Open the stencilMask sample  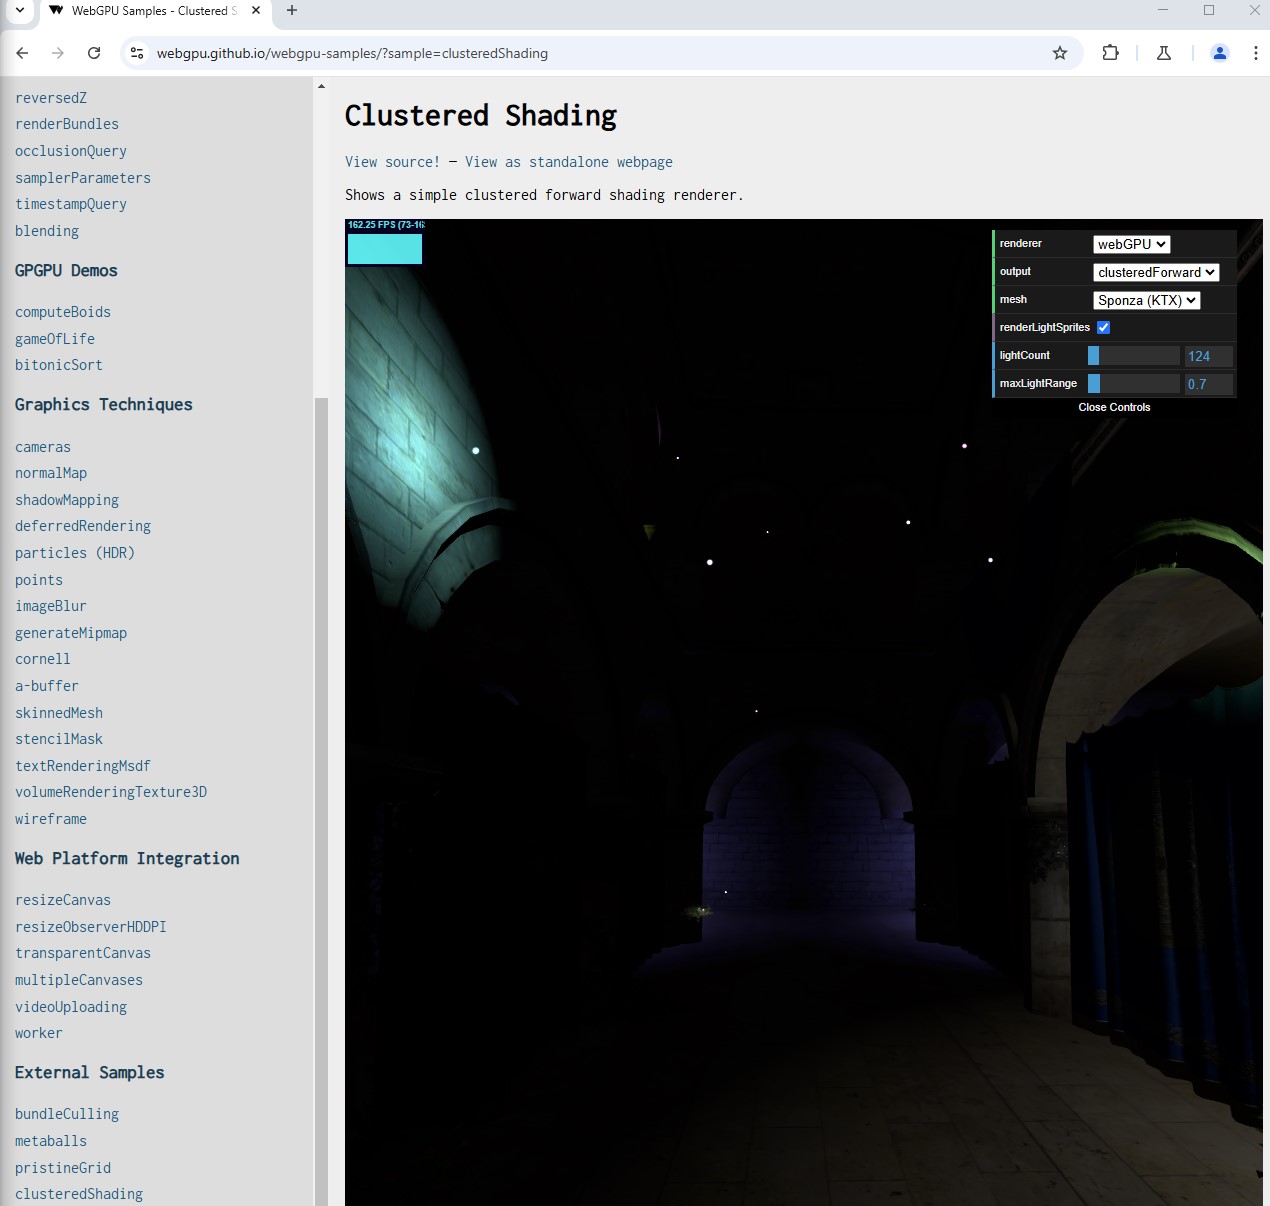(59, 739)
